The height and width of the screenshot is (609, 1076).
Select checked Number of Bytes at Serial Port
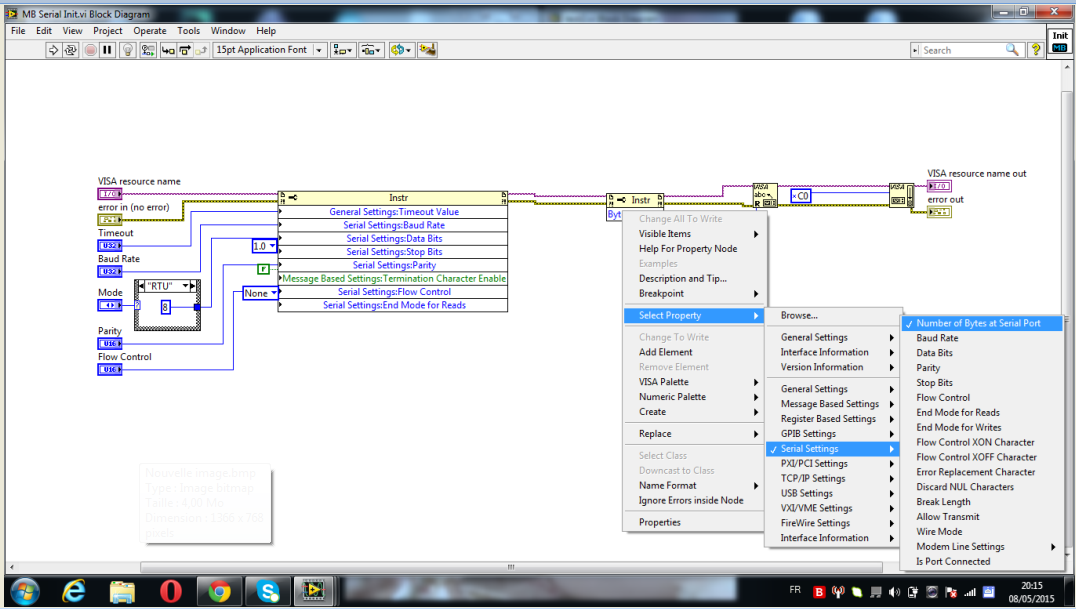pyautogui.click(x=982, y=323)
